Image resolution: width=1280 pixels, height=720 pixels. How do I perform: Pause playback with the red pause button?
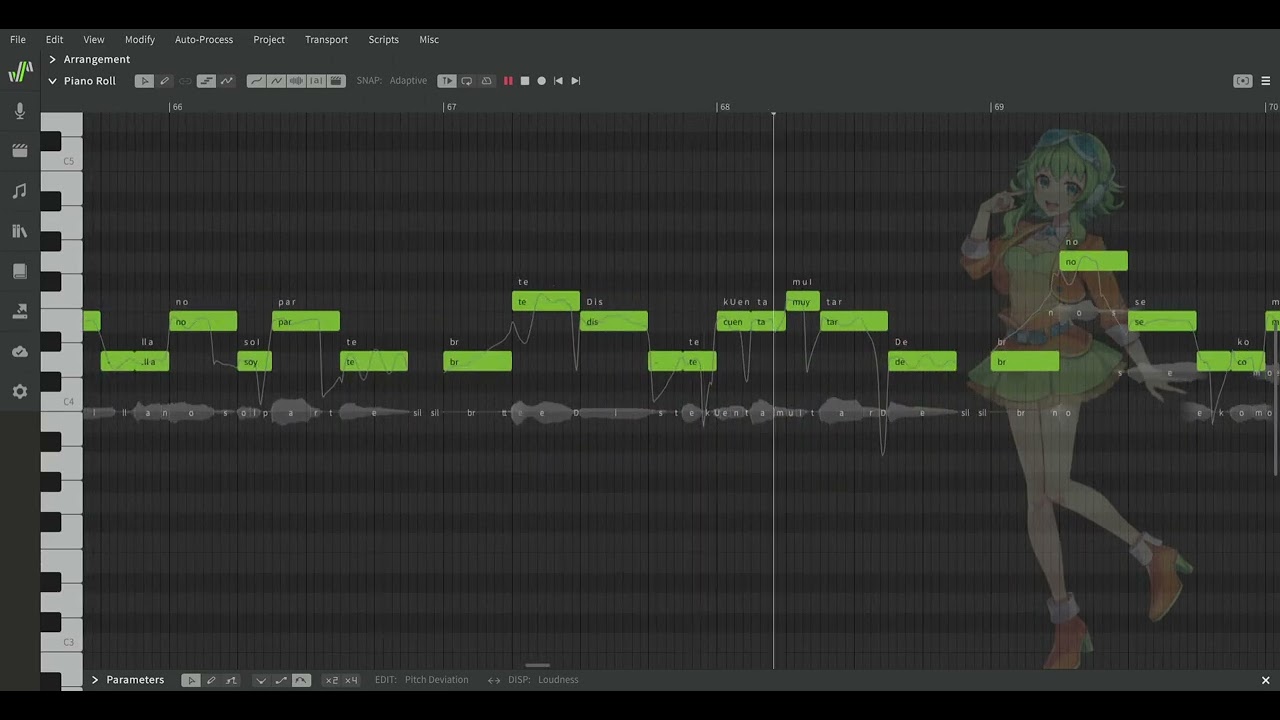click(508, 81)
